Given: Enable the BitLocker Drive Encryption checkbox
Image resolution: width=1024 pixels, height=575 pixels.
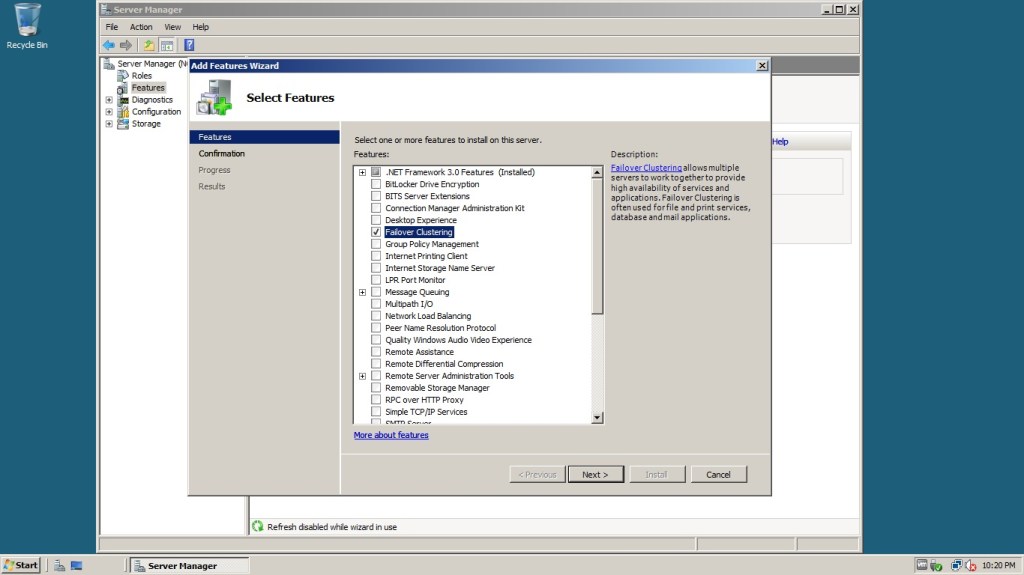Looking at the screenshot, I should 376,184.
